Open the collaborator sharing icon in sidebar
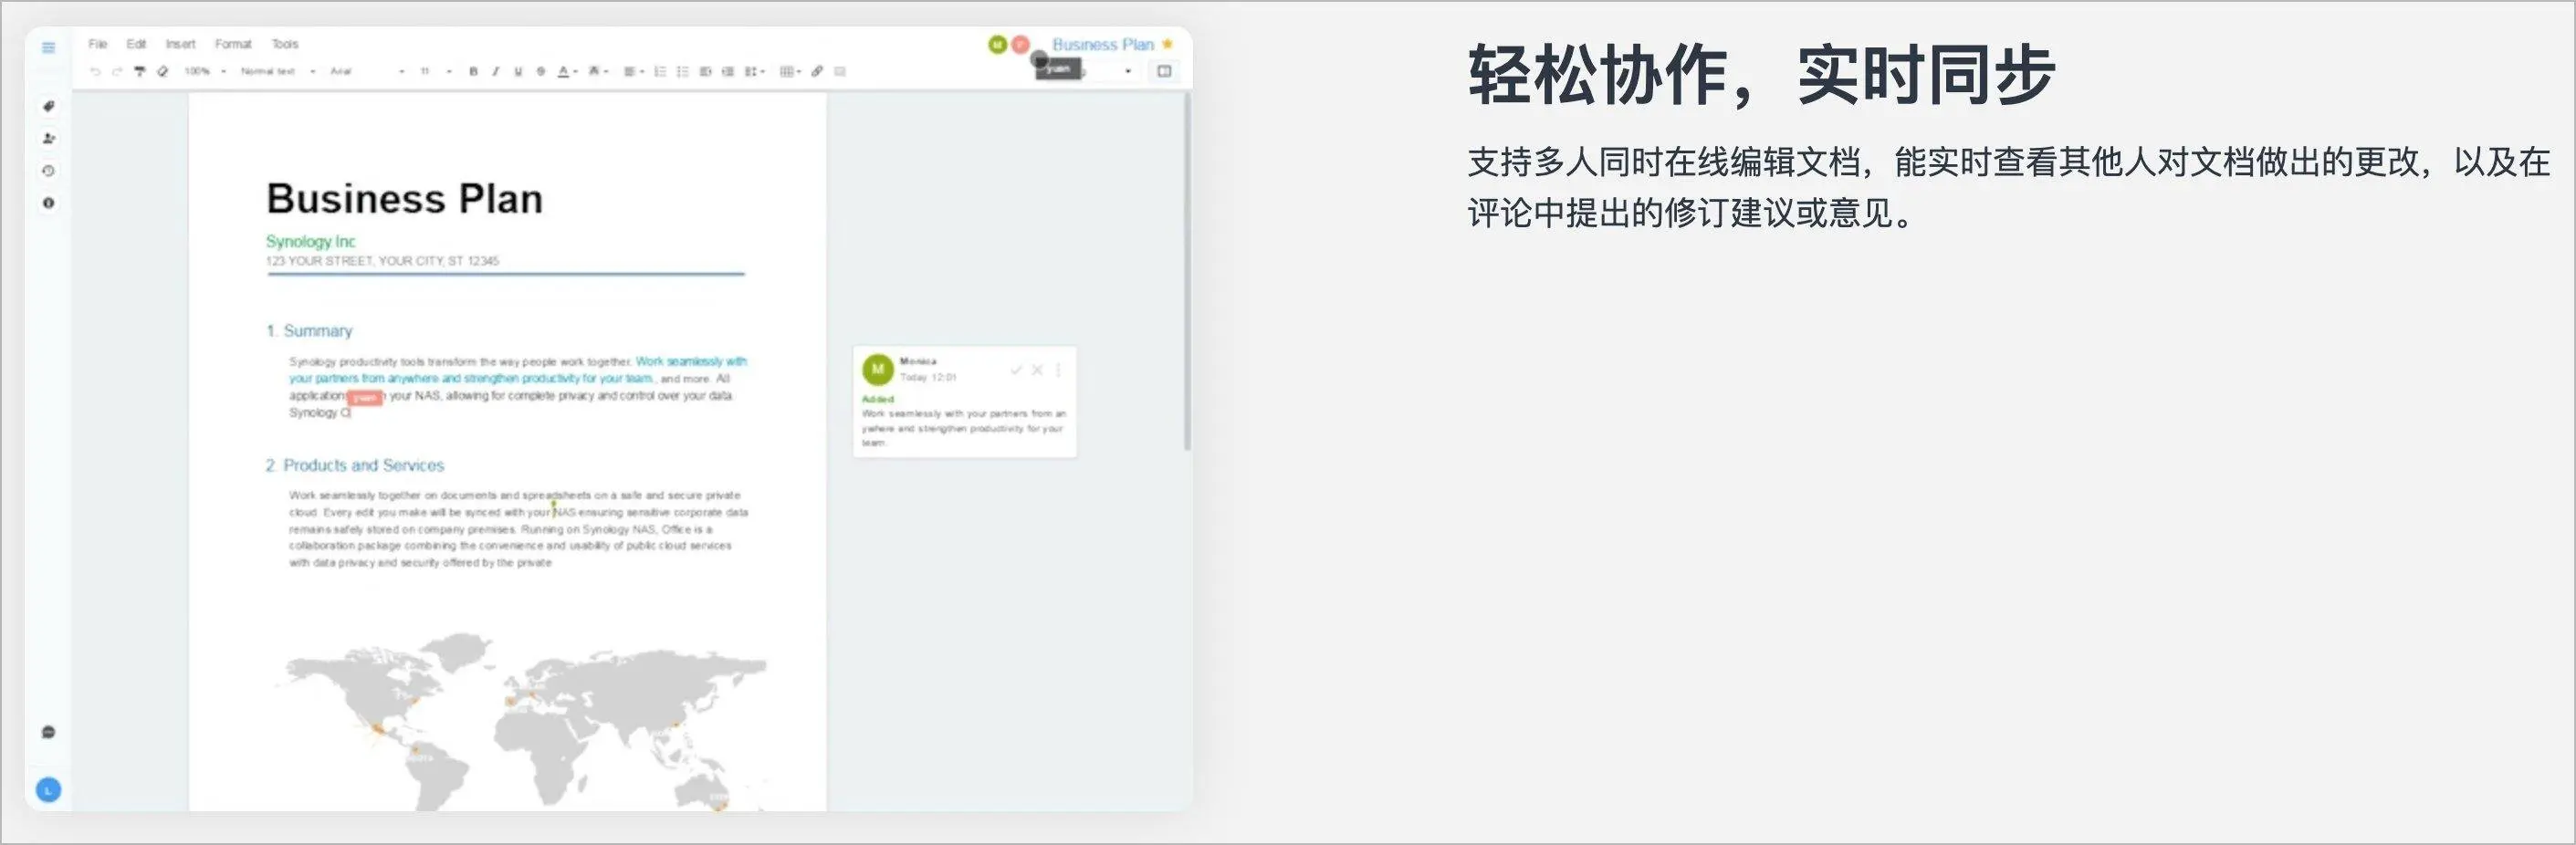The height and width of the screenshot is (845, 2576). (48, 138)
